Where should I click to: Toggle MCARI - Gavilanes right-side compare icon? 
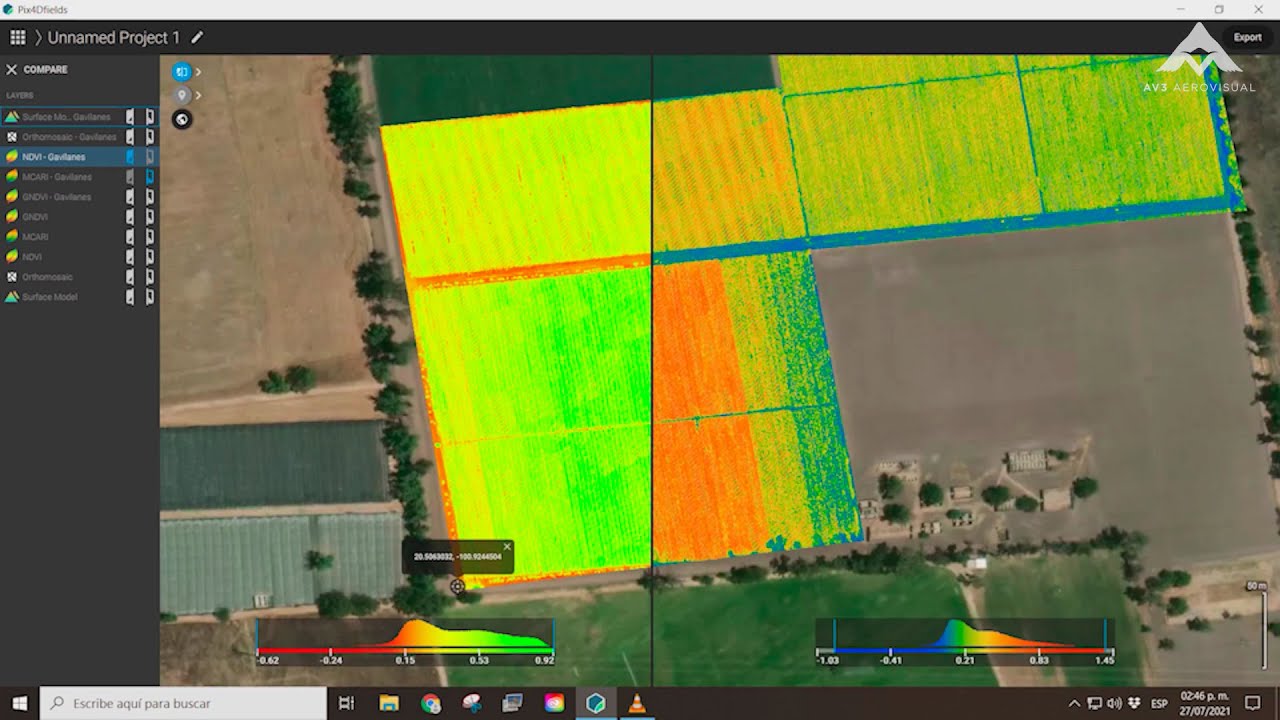pos(150,177)
